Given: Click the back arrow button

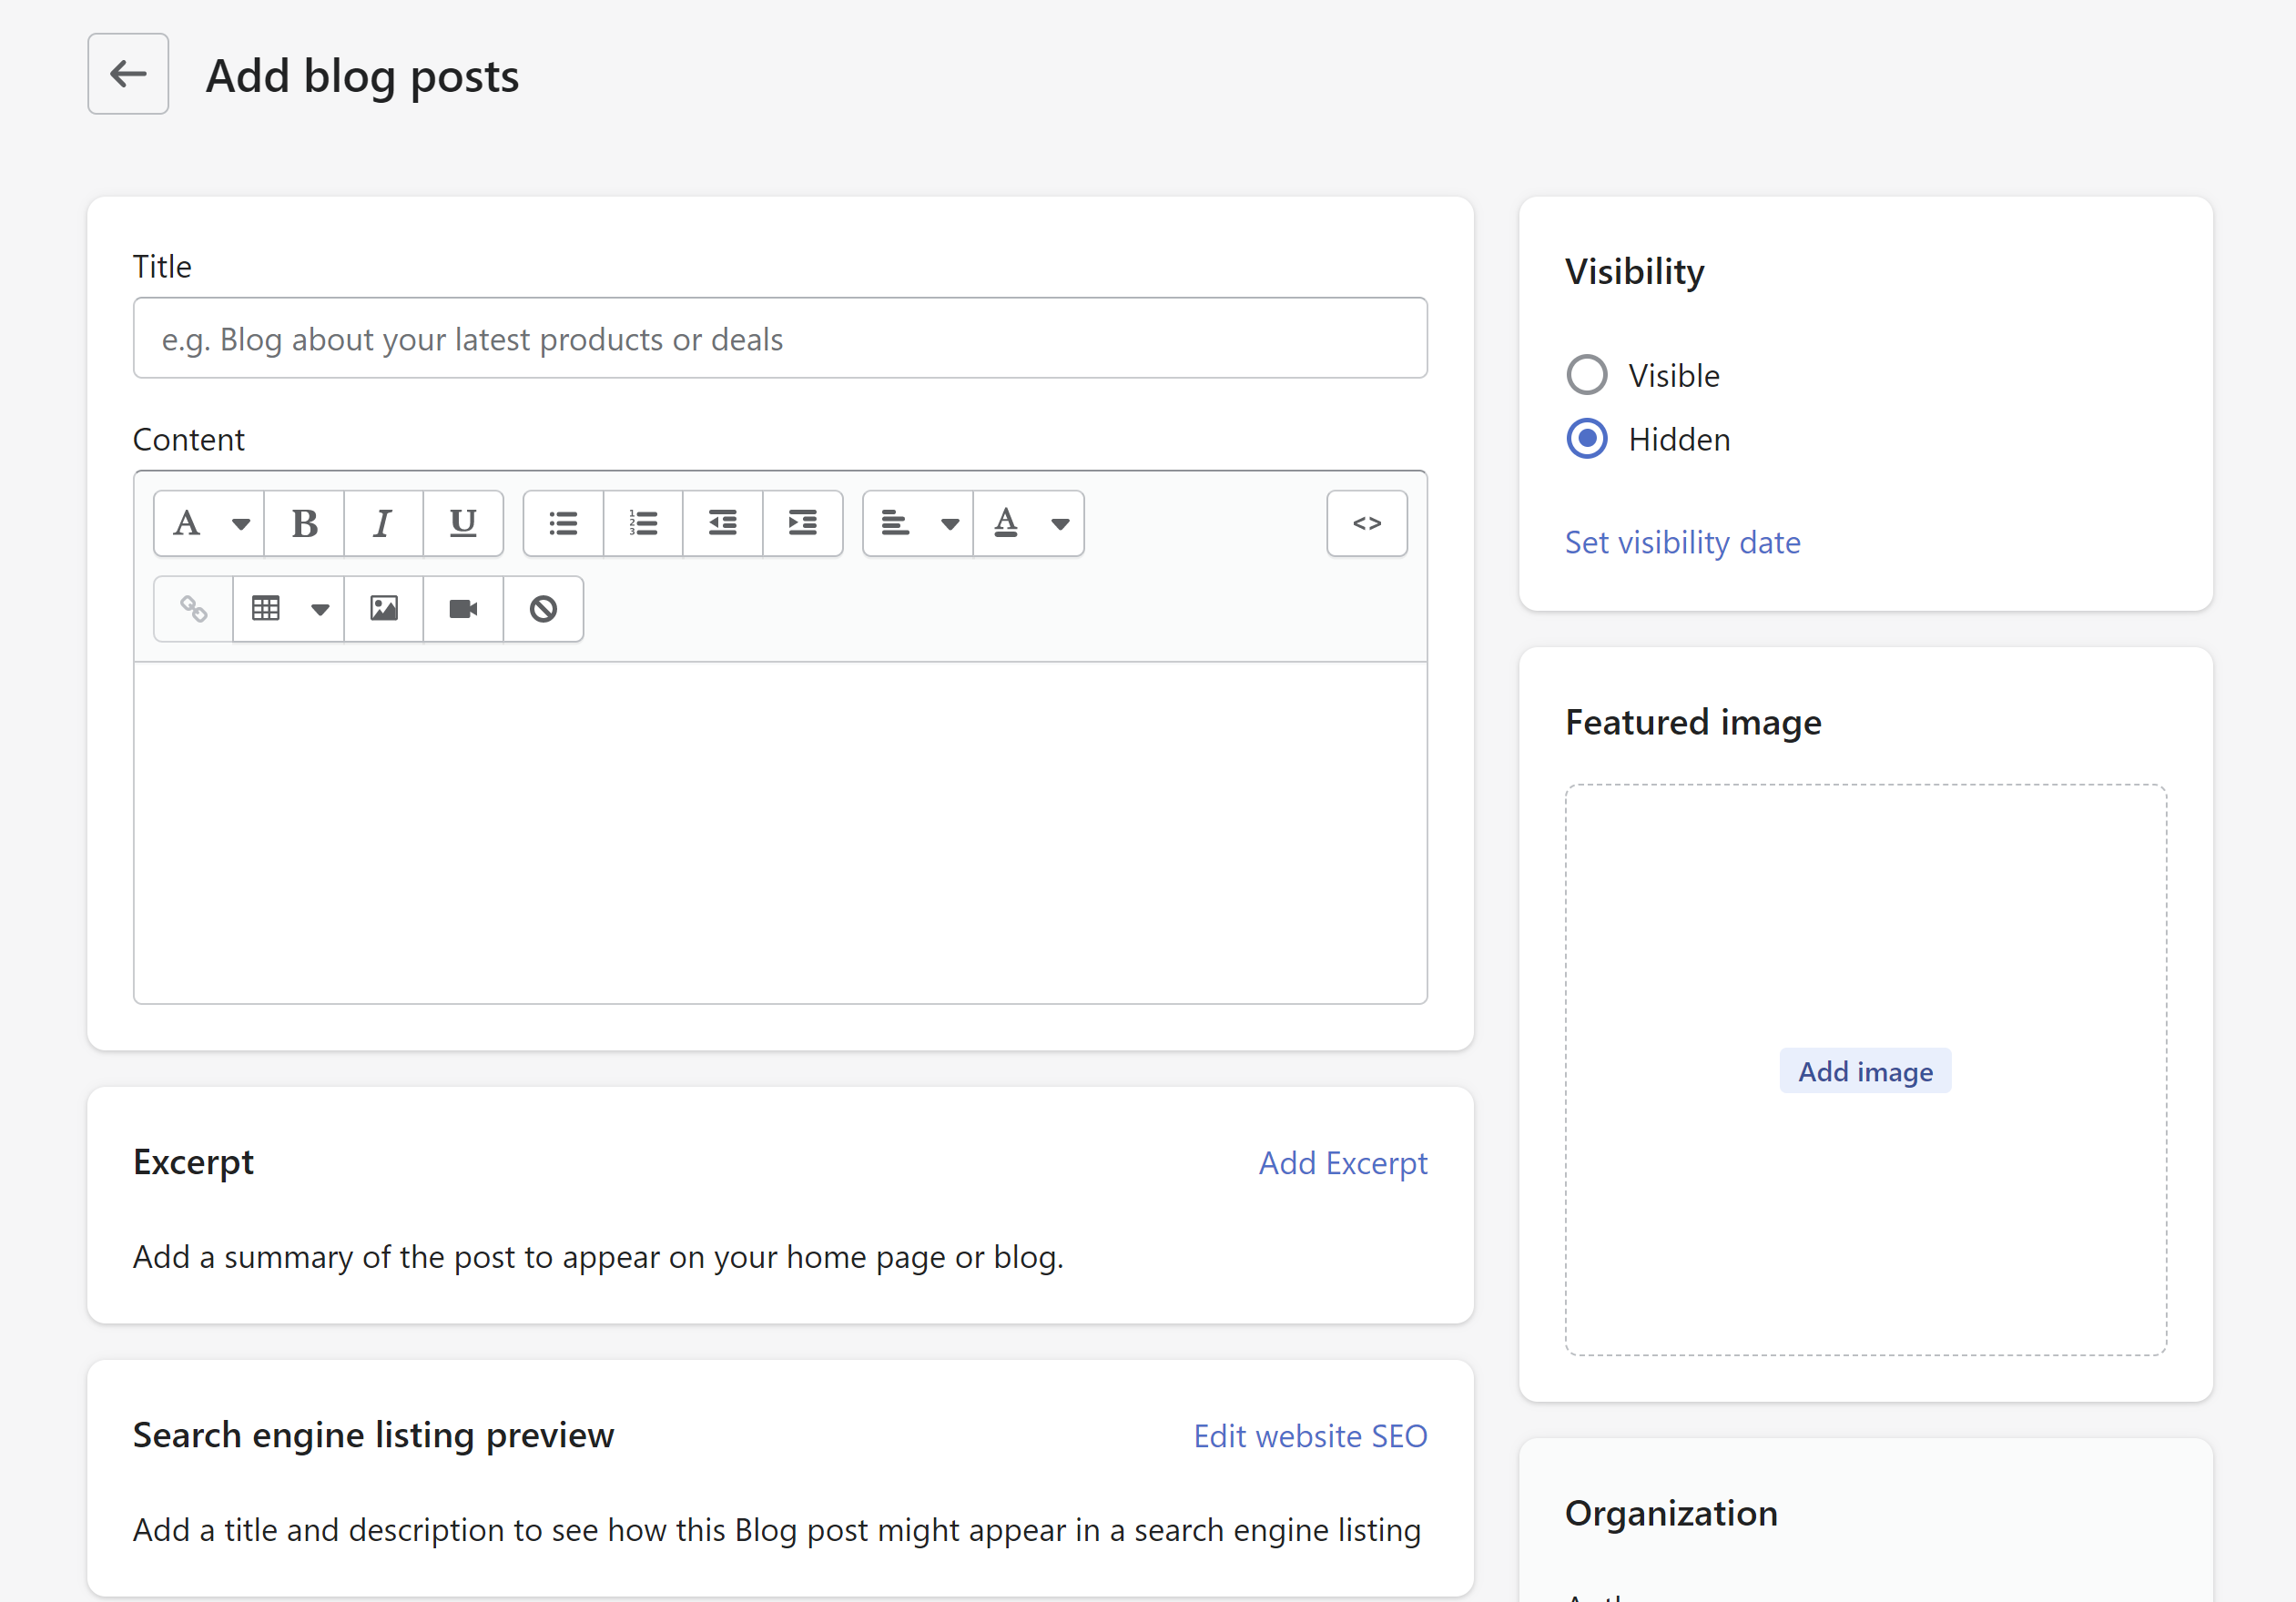Looking at the screenshot, I should [128, 74].
